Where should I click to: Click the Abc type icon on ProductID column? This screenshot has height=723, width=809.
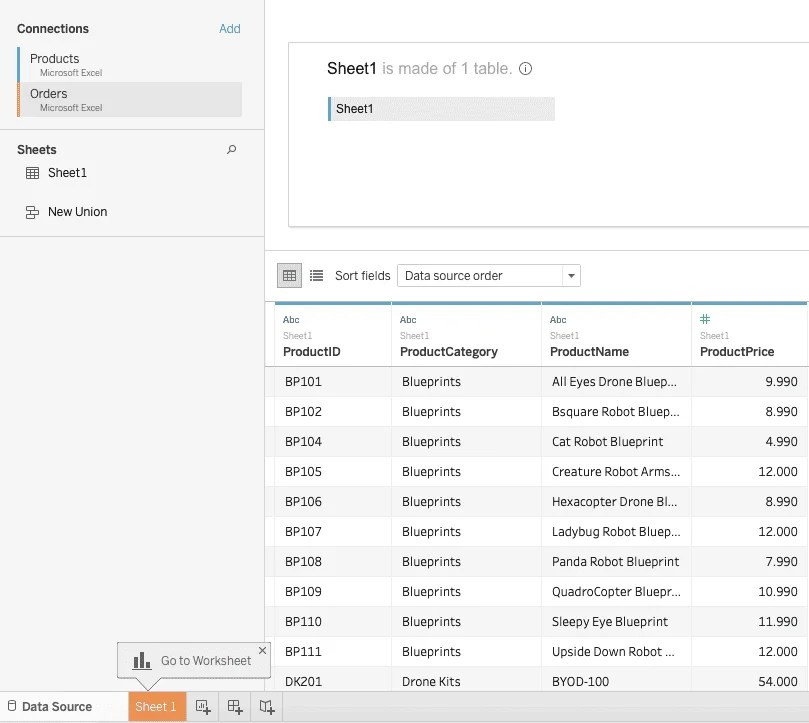tap(290, 319)
